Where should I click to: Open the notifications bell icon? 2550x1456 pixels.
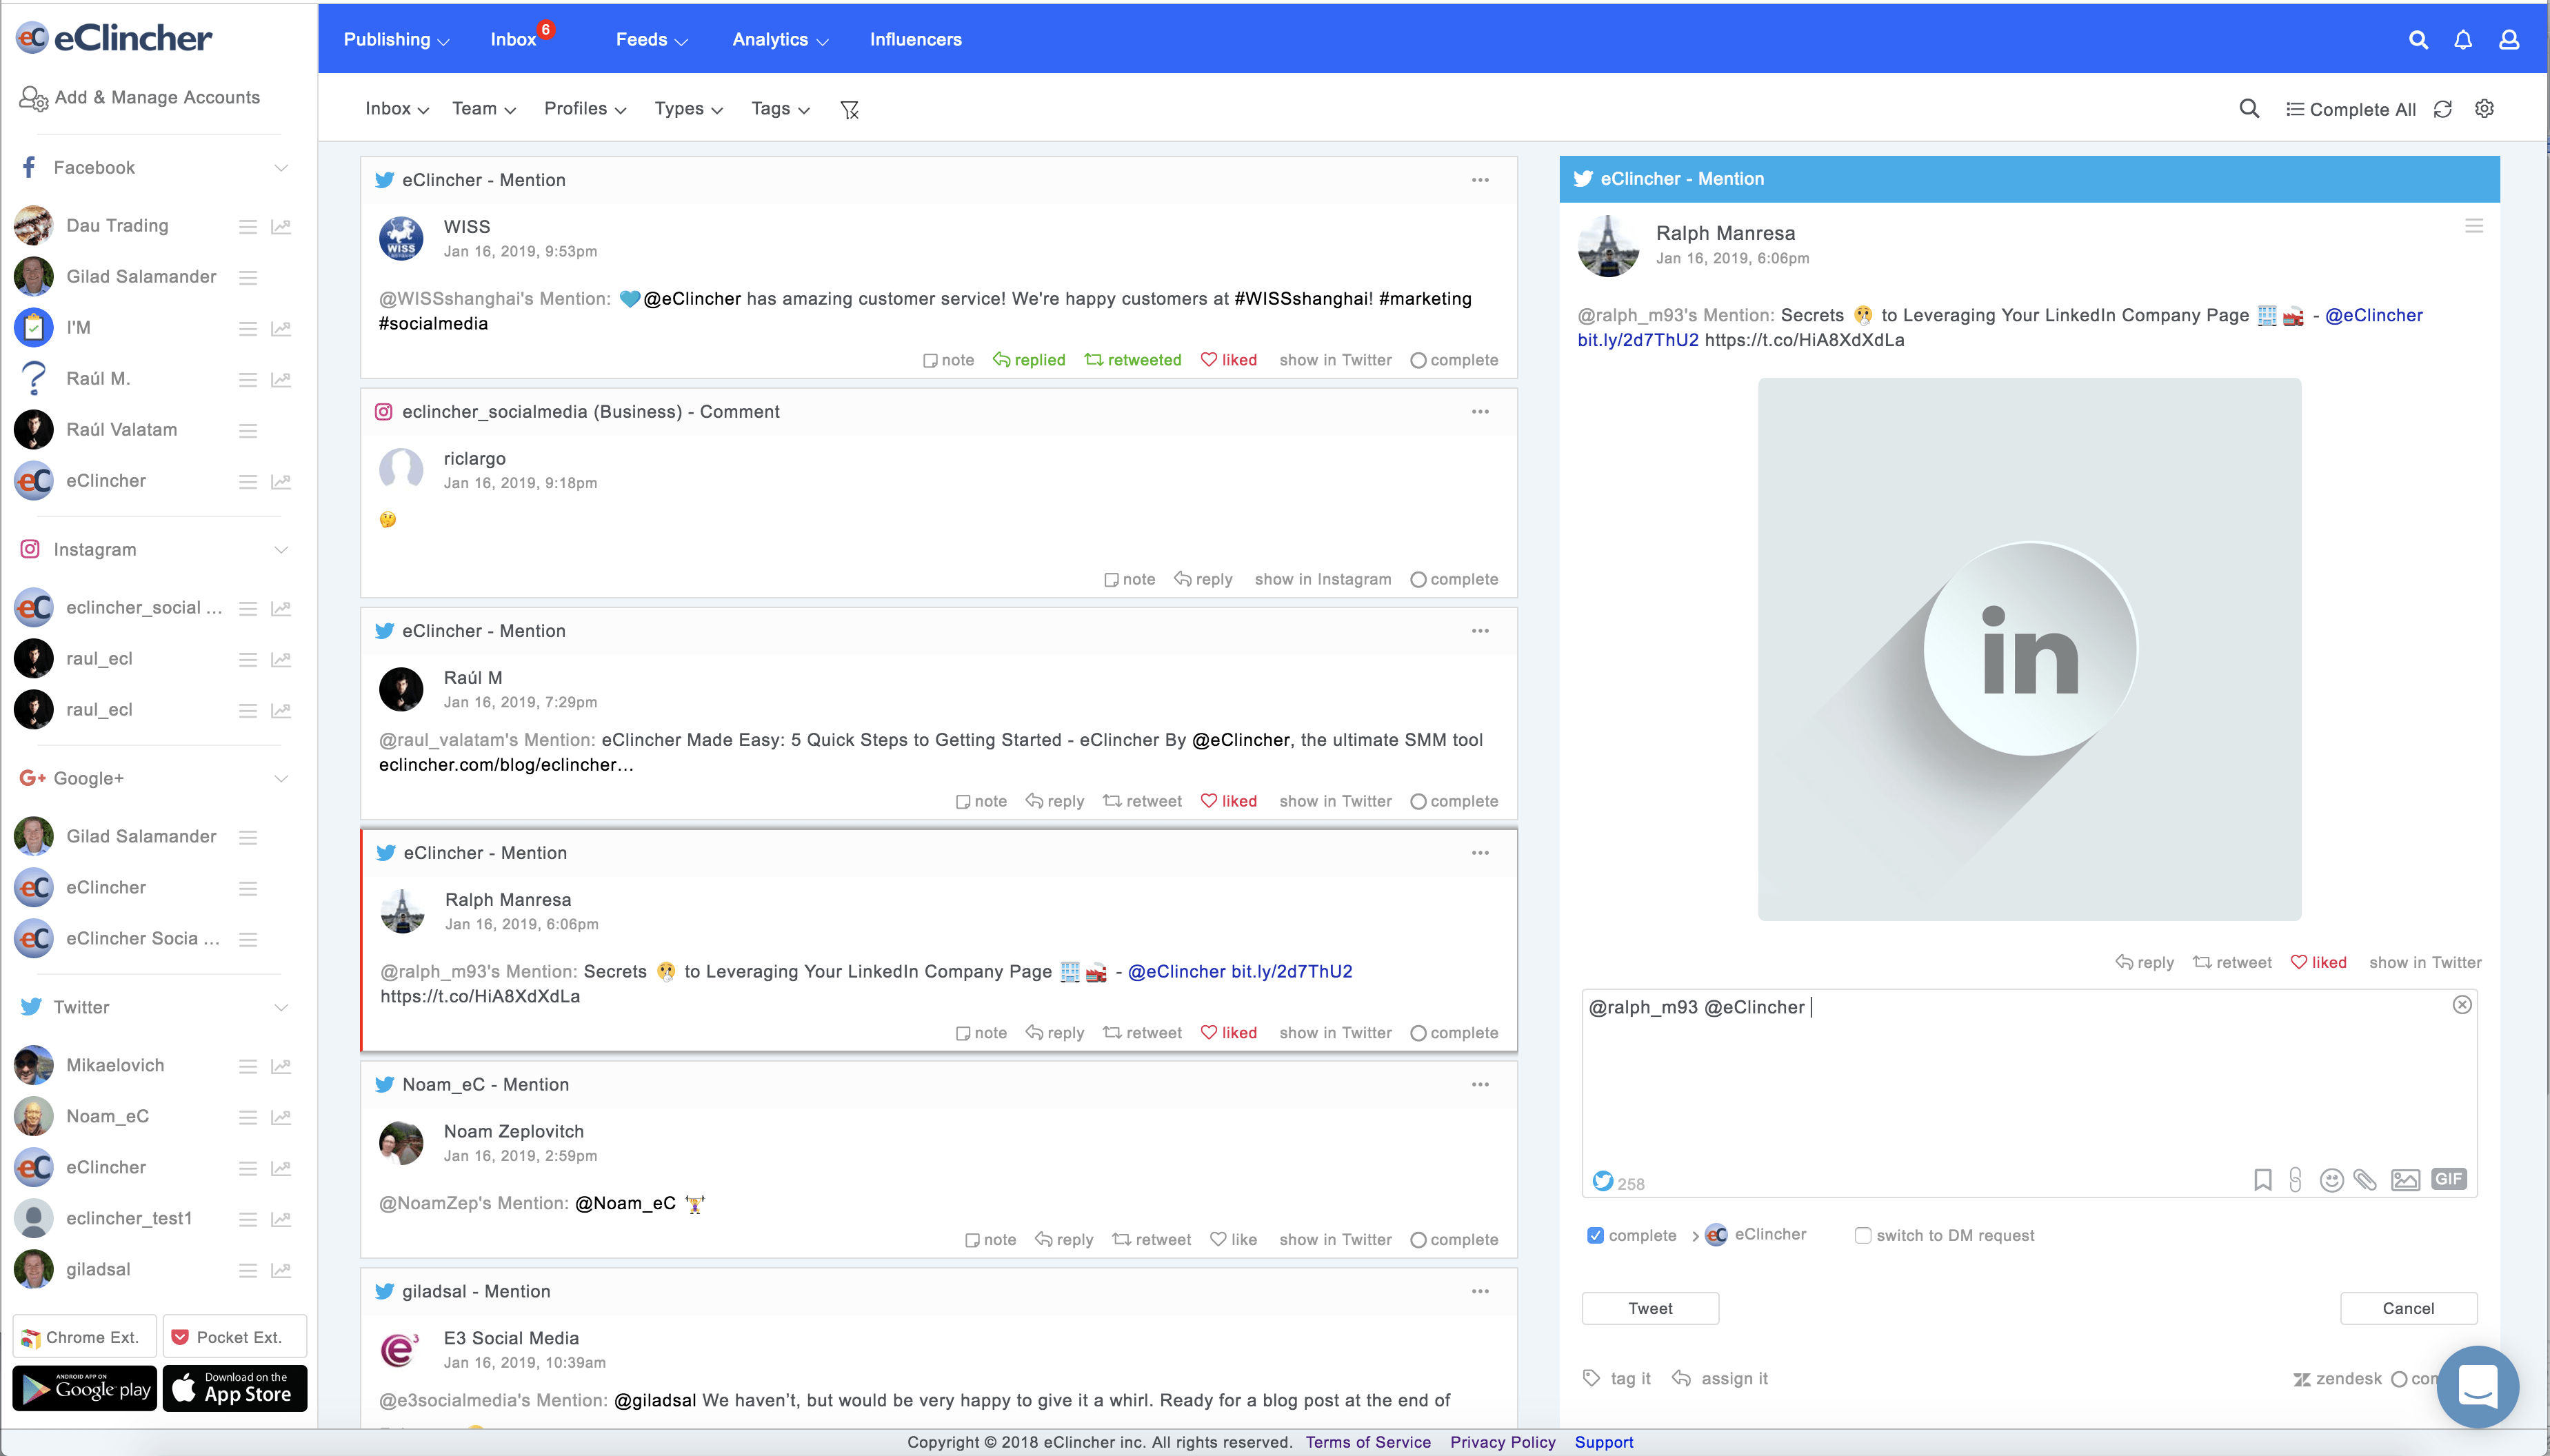[x=2463, y=40]
